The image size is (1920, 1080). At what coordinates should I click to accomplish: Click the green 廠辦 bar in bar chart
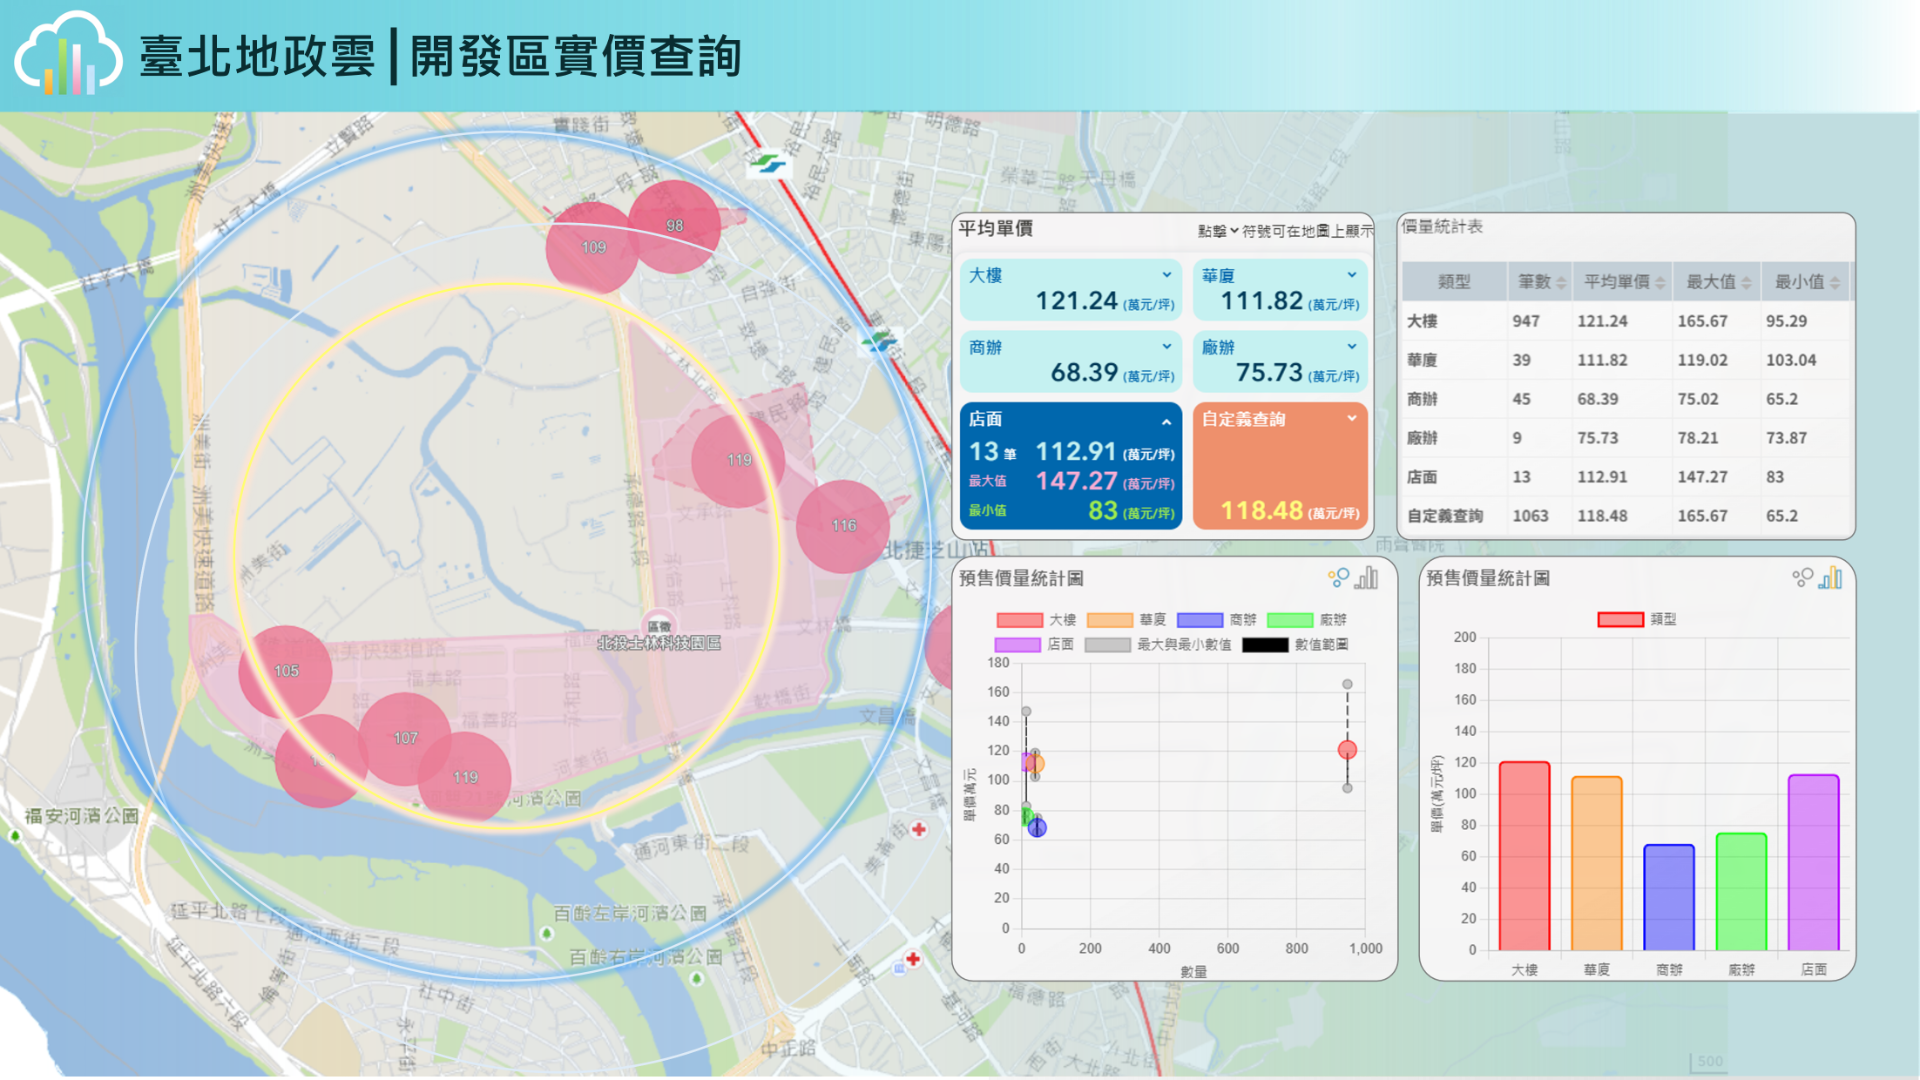coord(1741,891)
